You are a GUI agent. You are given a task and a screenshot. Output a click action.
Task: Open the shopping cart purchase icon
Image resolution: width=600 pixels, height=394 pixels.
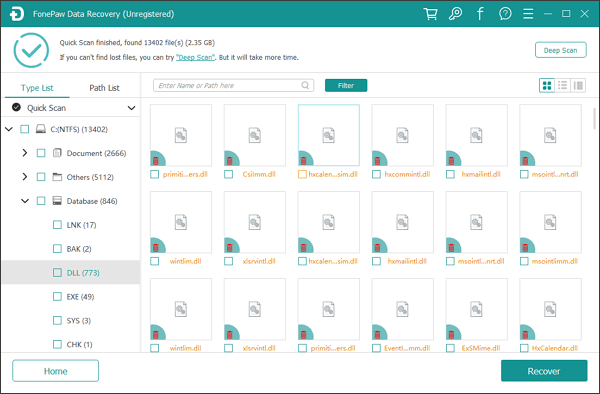(x=430, y=14)
